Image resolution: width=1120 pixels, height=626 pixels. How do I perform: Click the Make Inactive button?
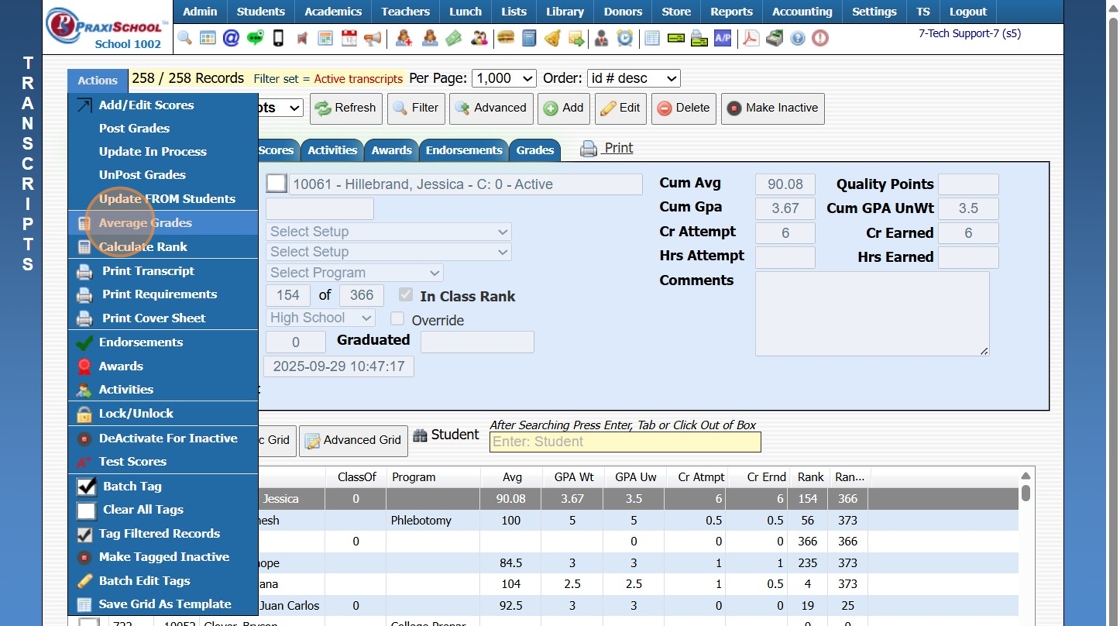pos(772,109)
